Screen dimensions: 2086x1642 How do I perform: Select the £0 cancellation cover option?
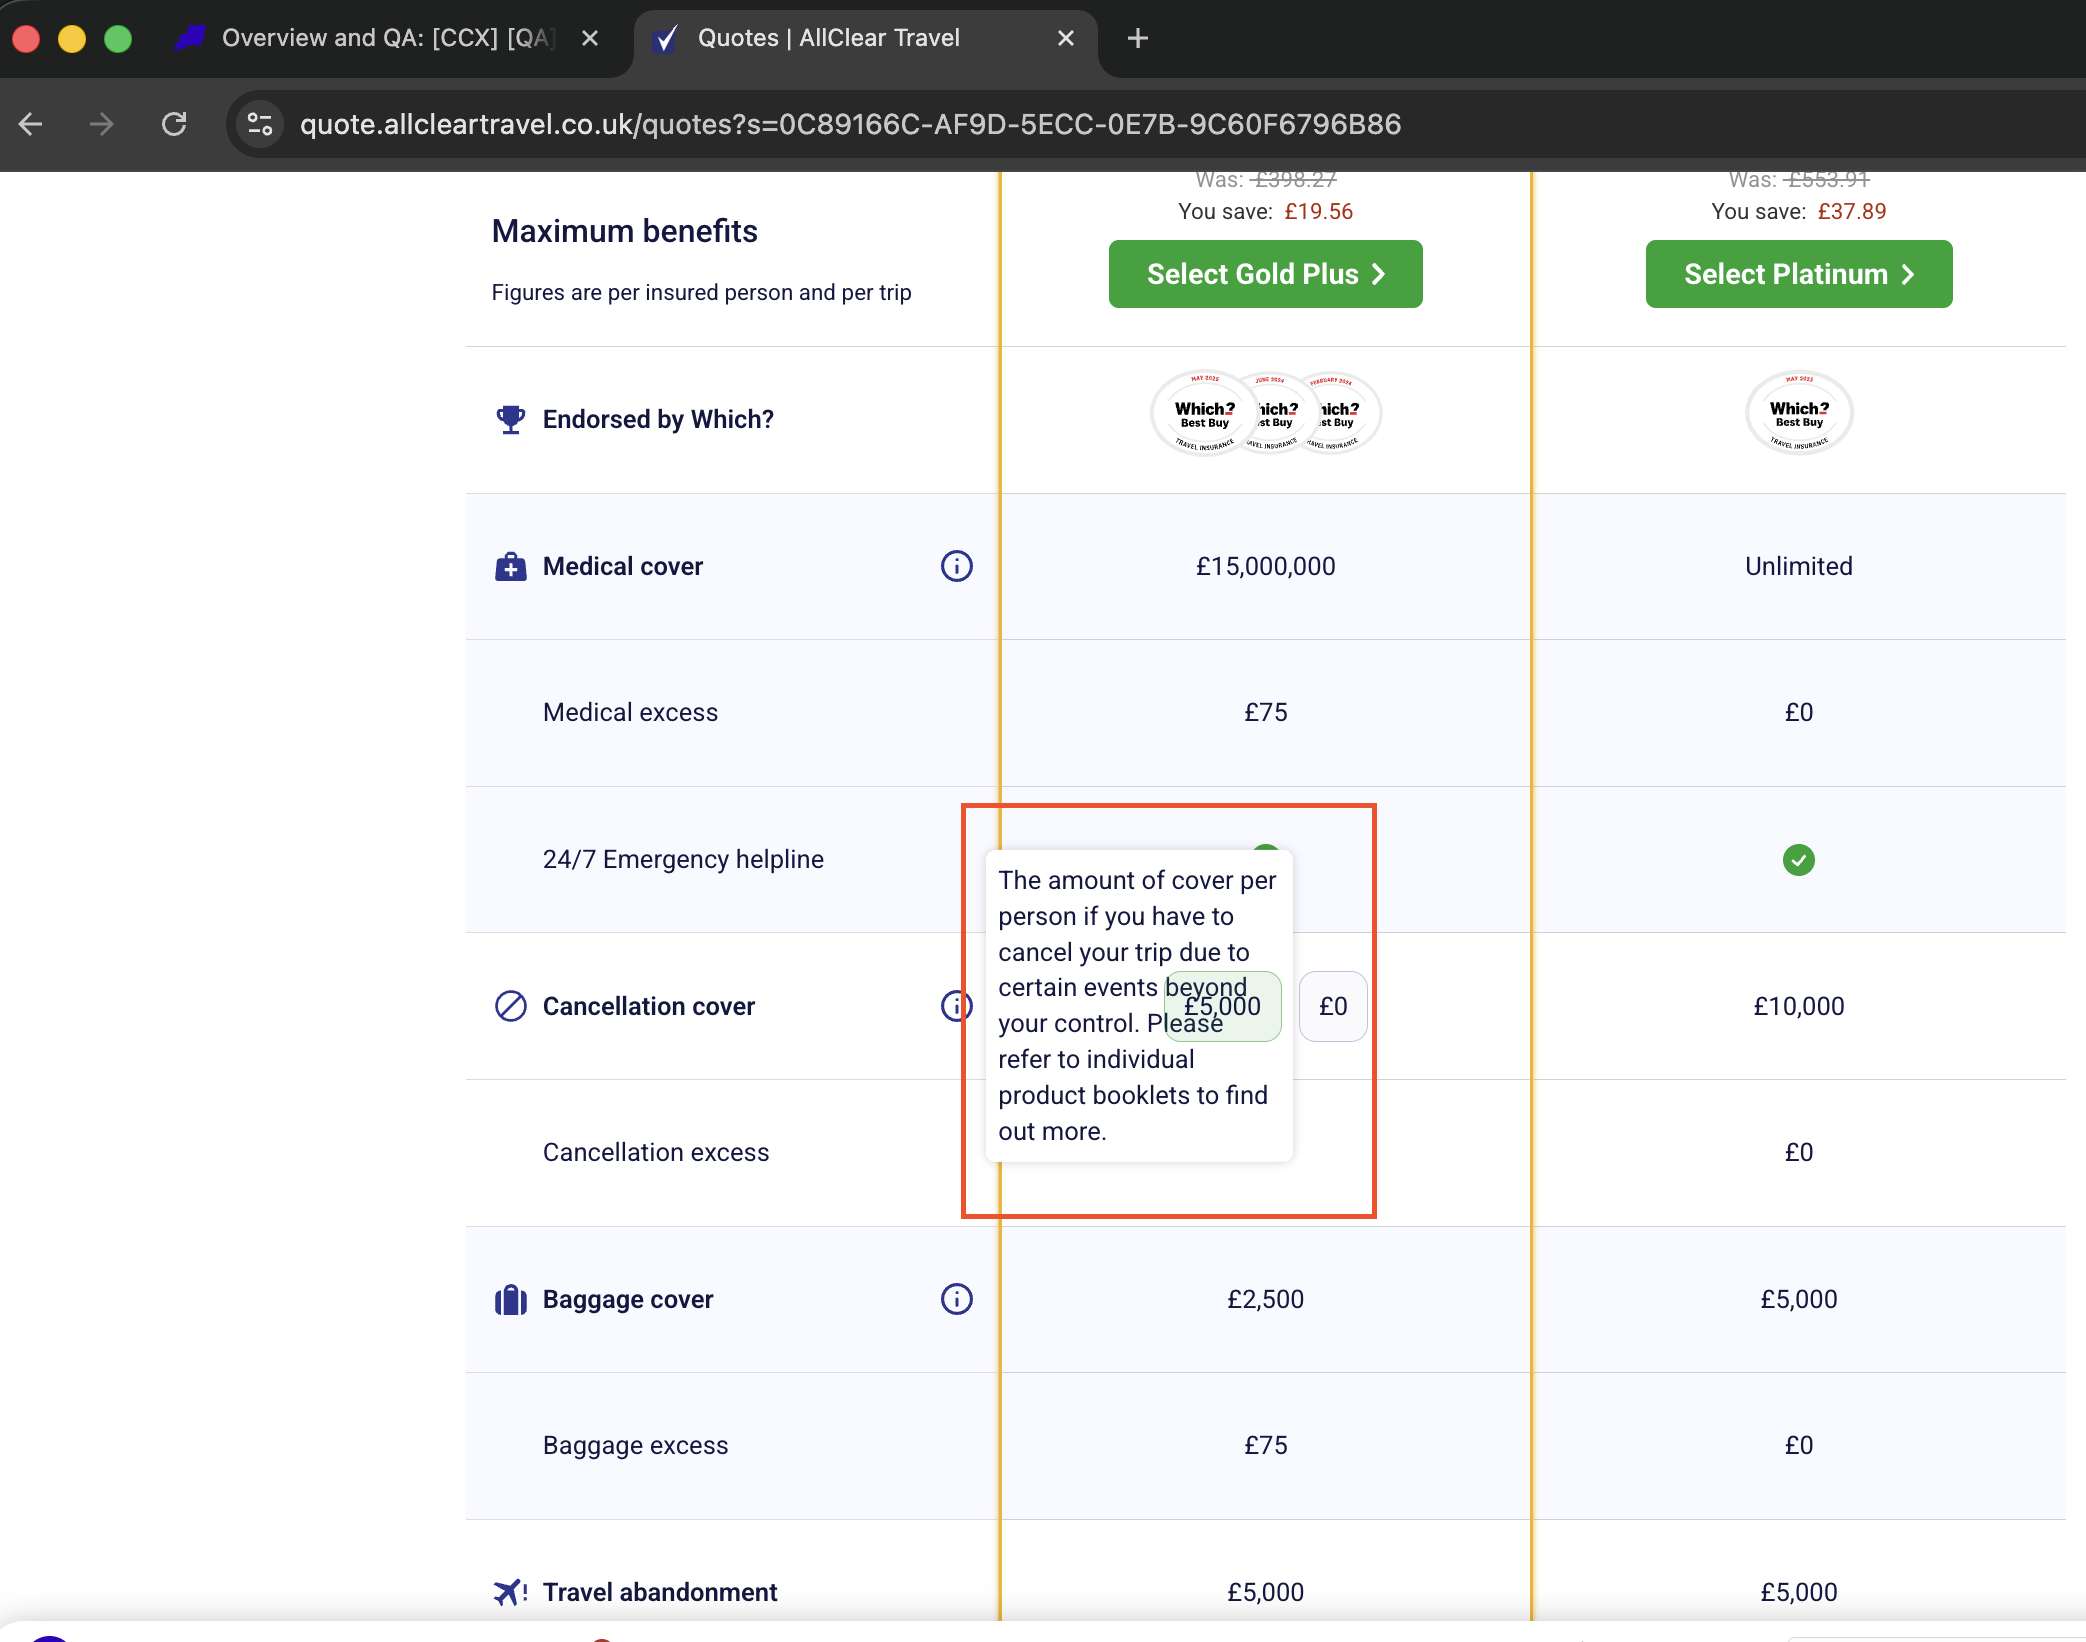[1332, 1007]
